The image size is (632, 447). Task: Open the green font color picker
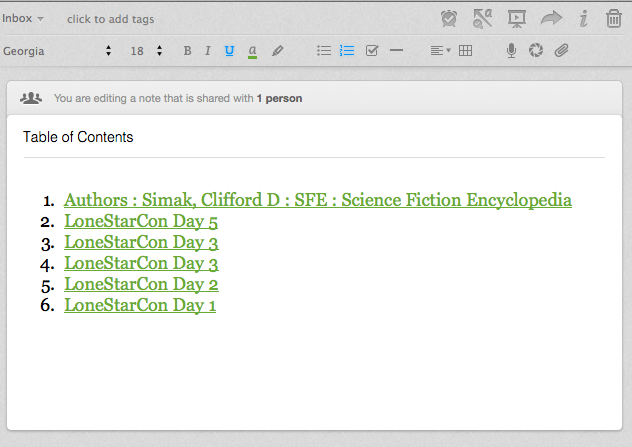(x=253, y=51)
